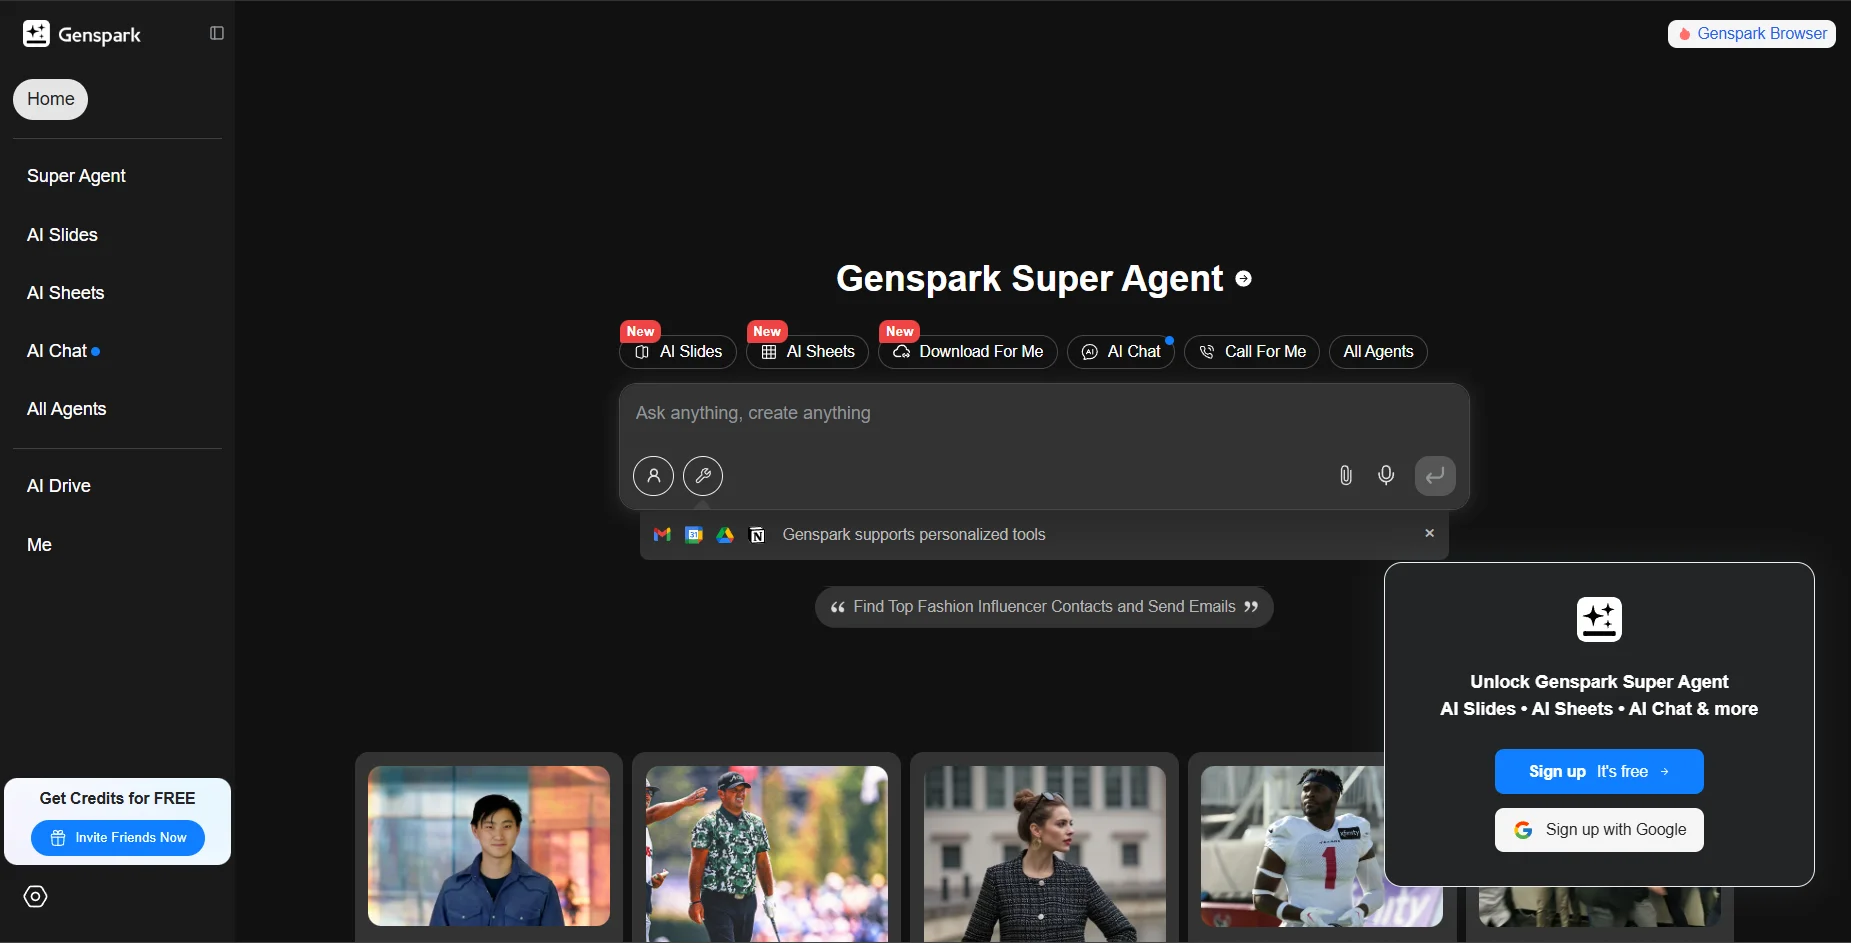Screen dimensions: 1851x943
Task: Open the thumbnail of woman in tweed jacket
Action: tap(1044, 854)
